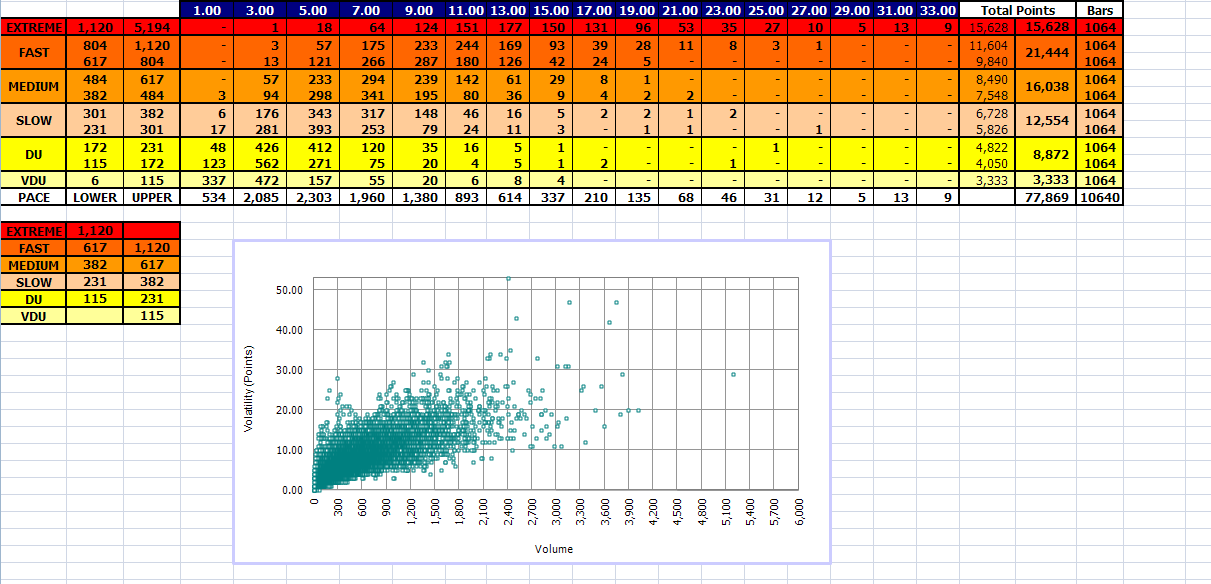1211x584 pixels.
Task: Click the 1.00 column header cell
Action: (x=205, y=9)
